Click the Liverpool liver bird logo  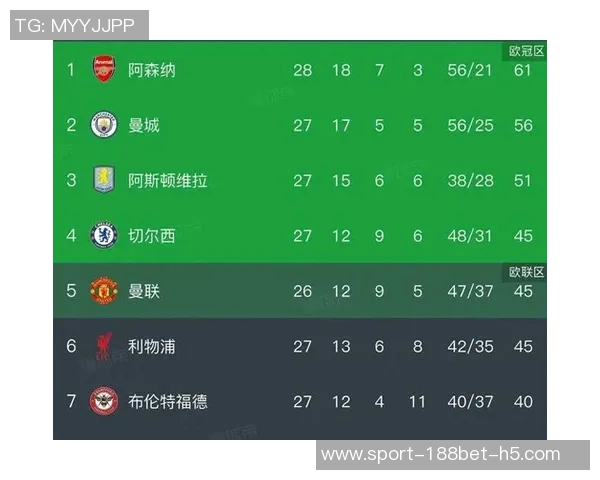104,346
